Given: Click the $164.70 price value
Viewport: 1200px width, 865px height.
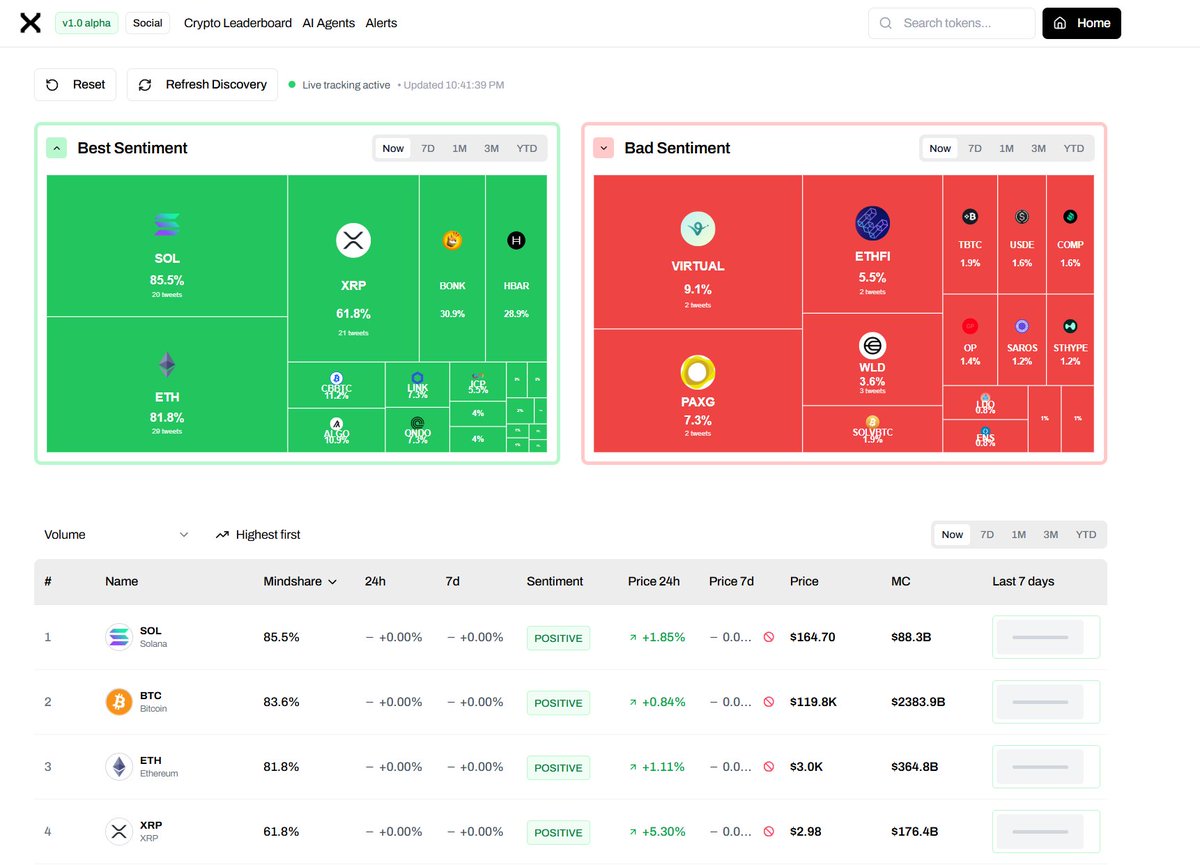Looking at the screenshot, I should [x=812, y=637].
